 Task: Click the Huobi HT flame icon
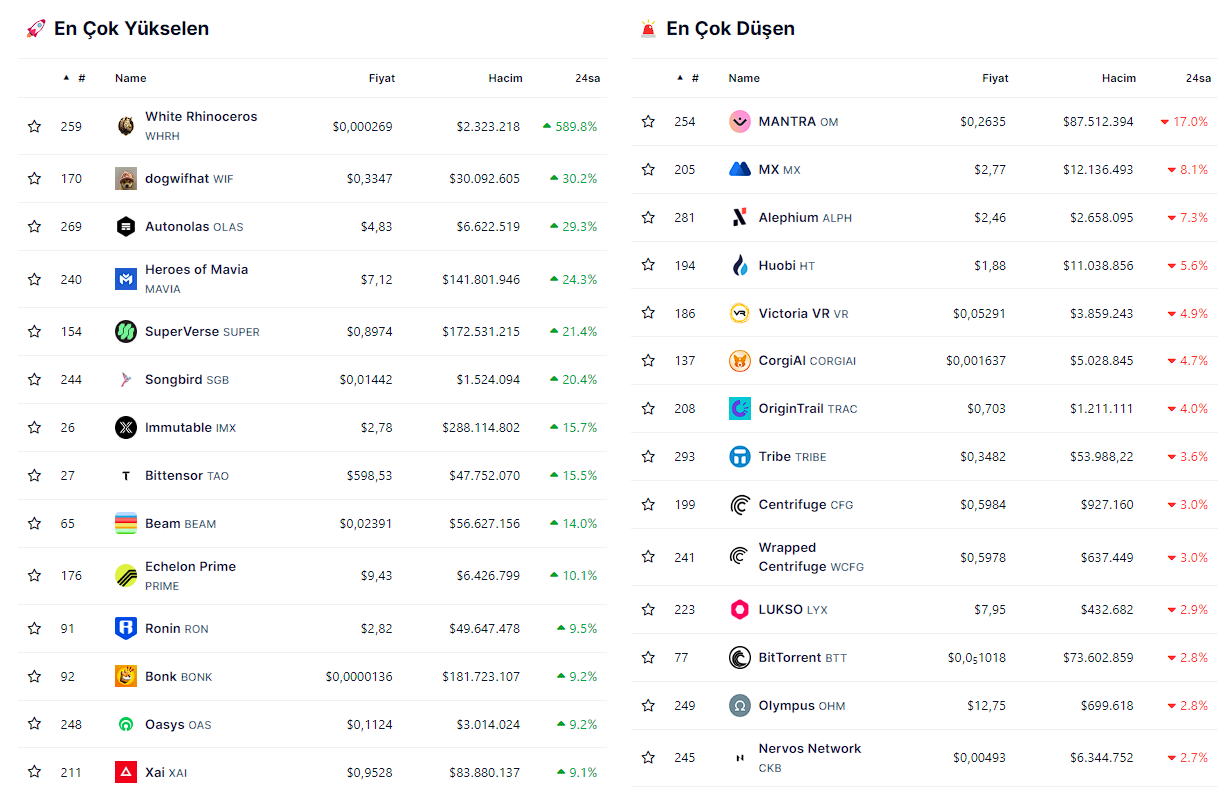click(x=740, y=266)
